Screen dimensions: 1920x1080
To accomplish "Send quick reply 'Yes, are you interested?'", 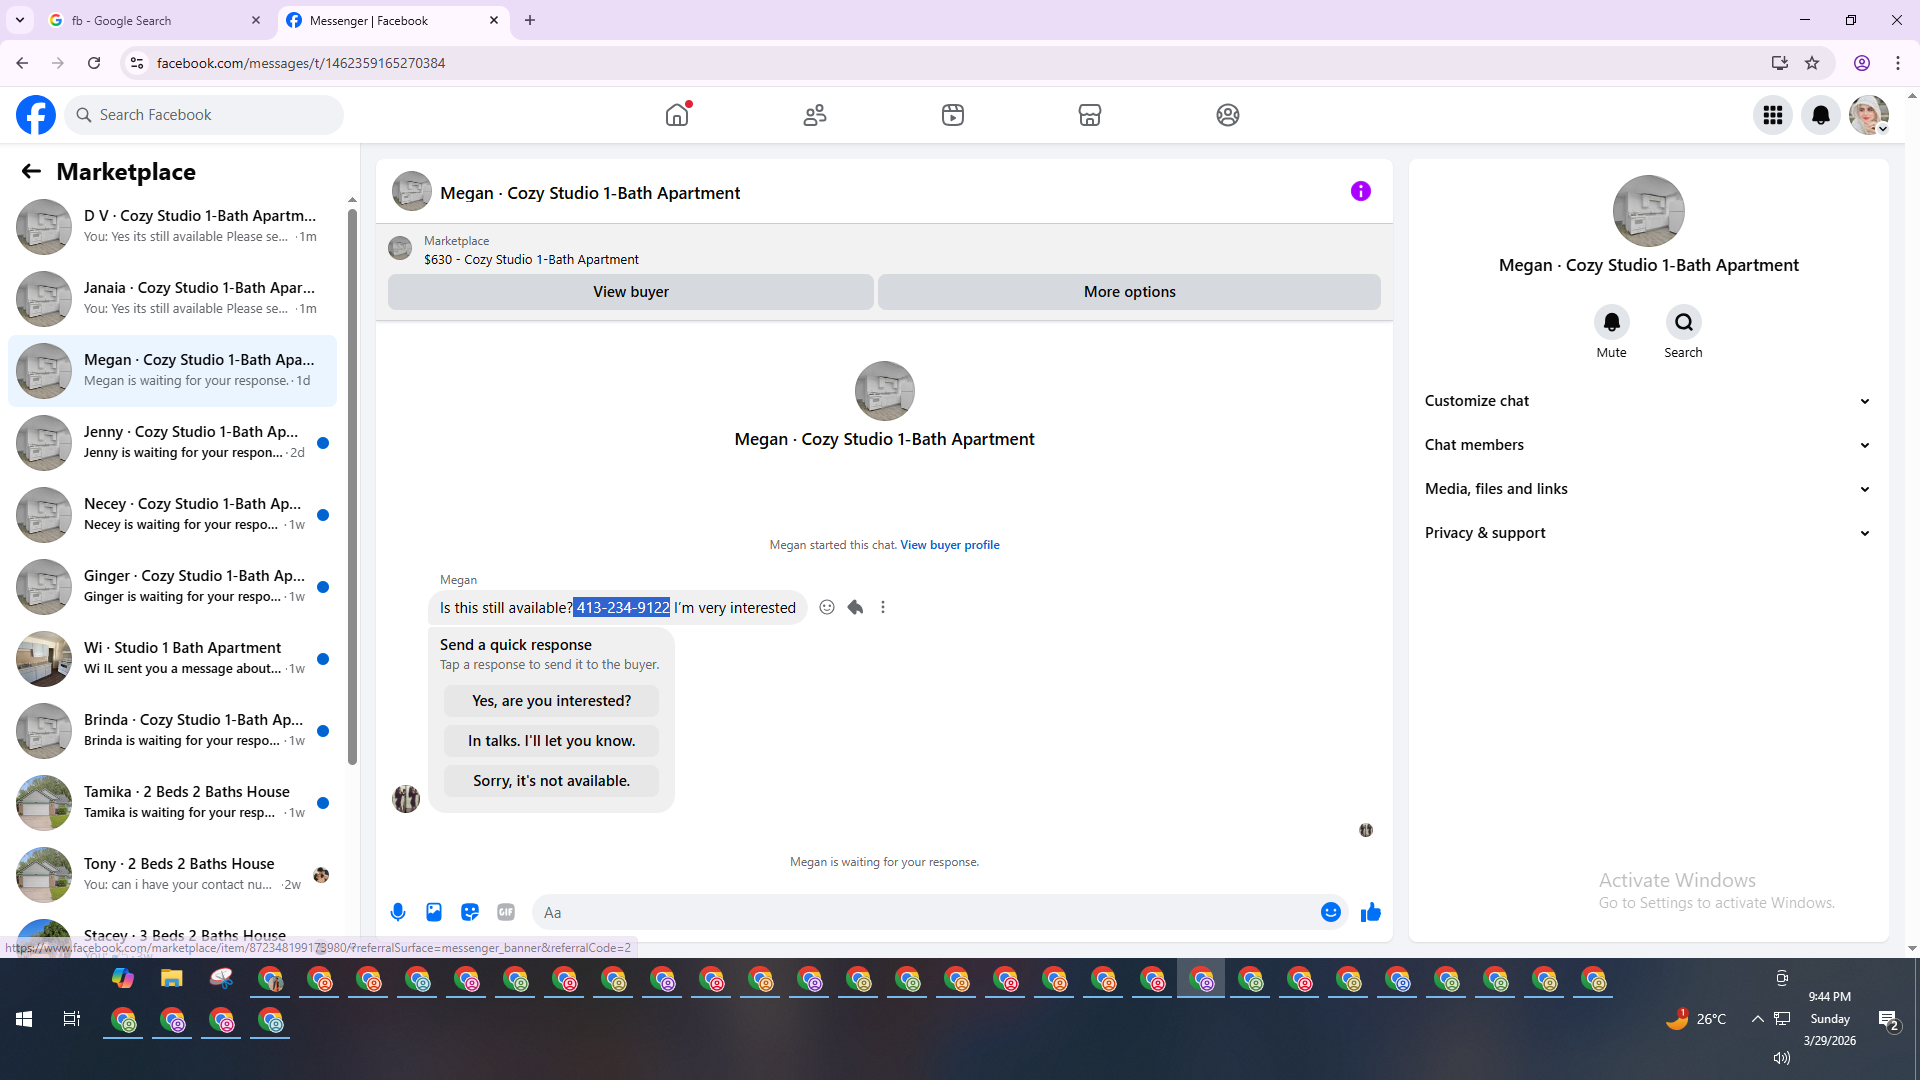I will tap(552, 701).
